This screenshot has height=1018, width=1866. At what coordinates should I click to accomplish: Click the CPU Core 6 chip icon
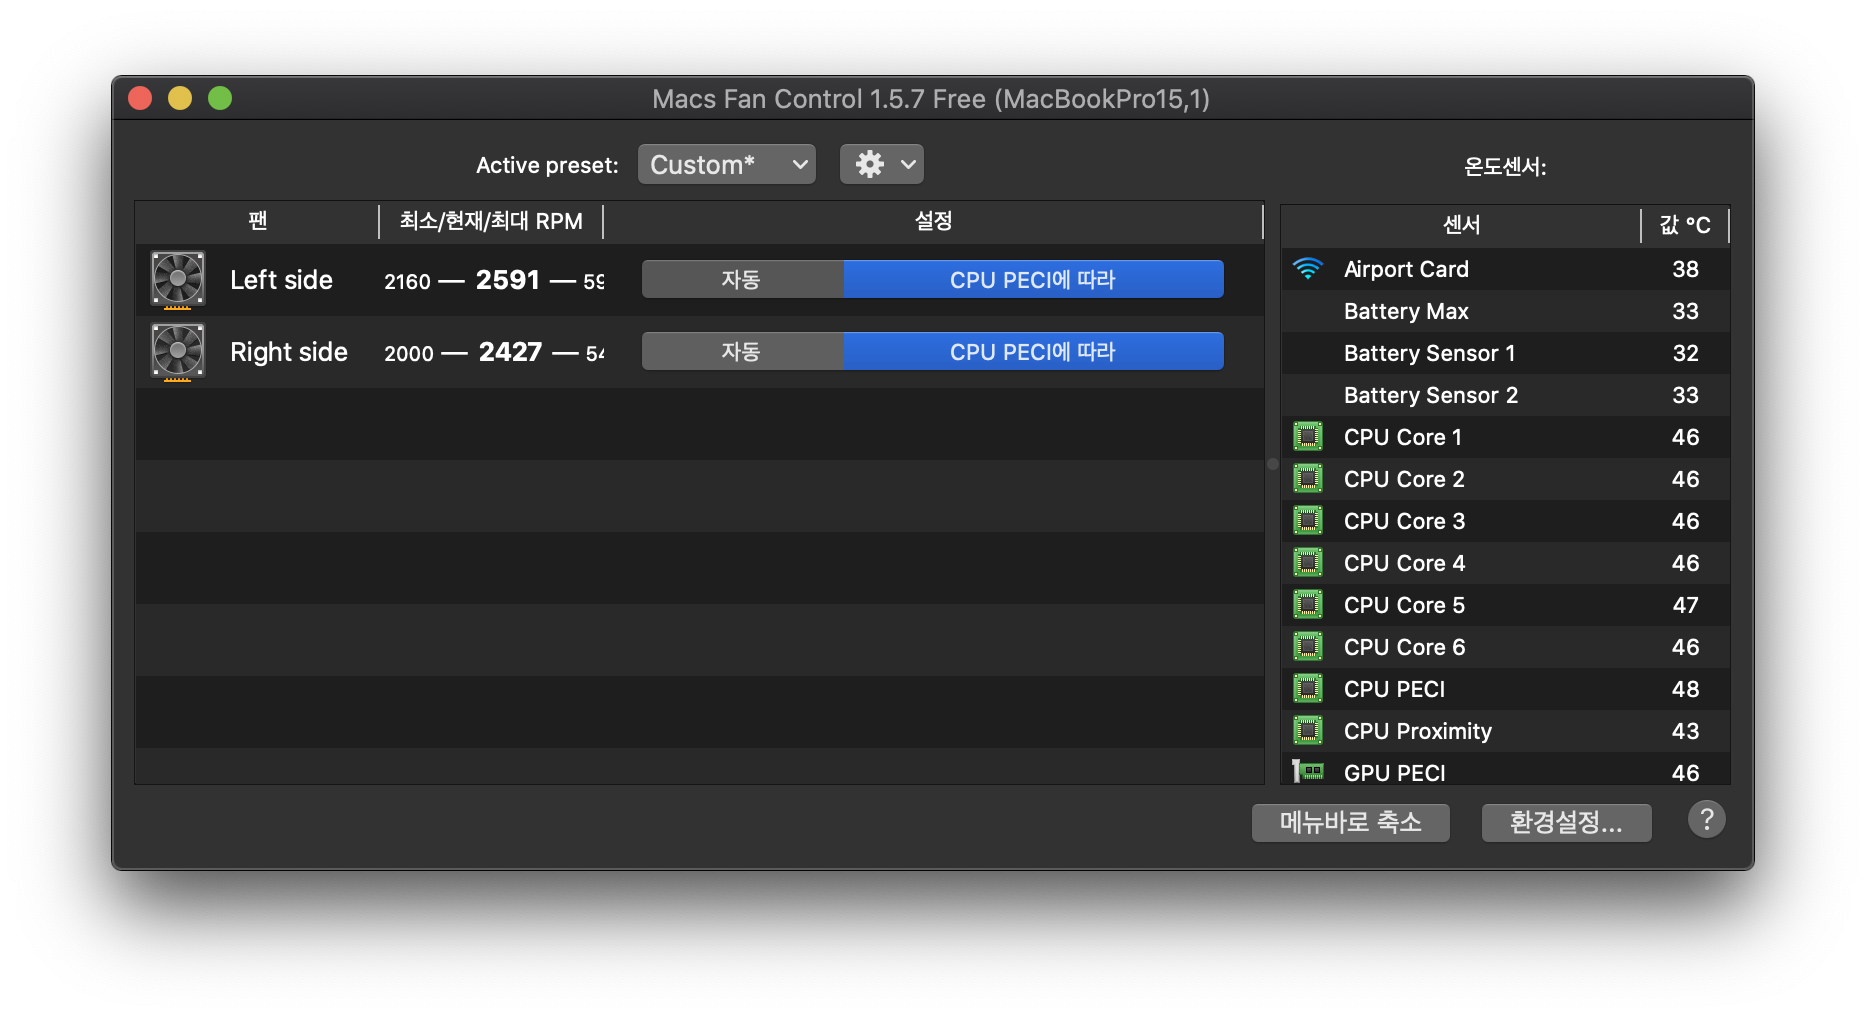[x=1308, y=647]
